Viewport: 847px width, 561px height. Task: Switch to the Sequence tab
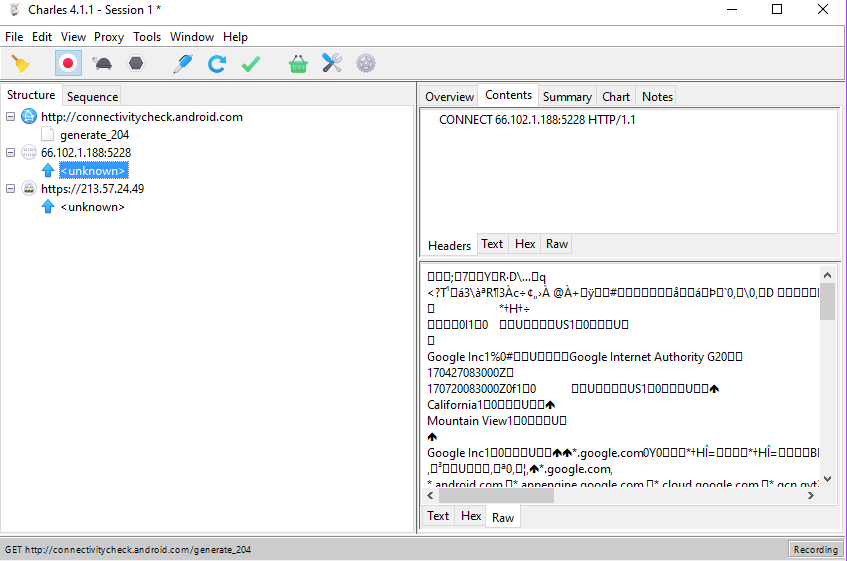point(92,97)
